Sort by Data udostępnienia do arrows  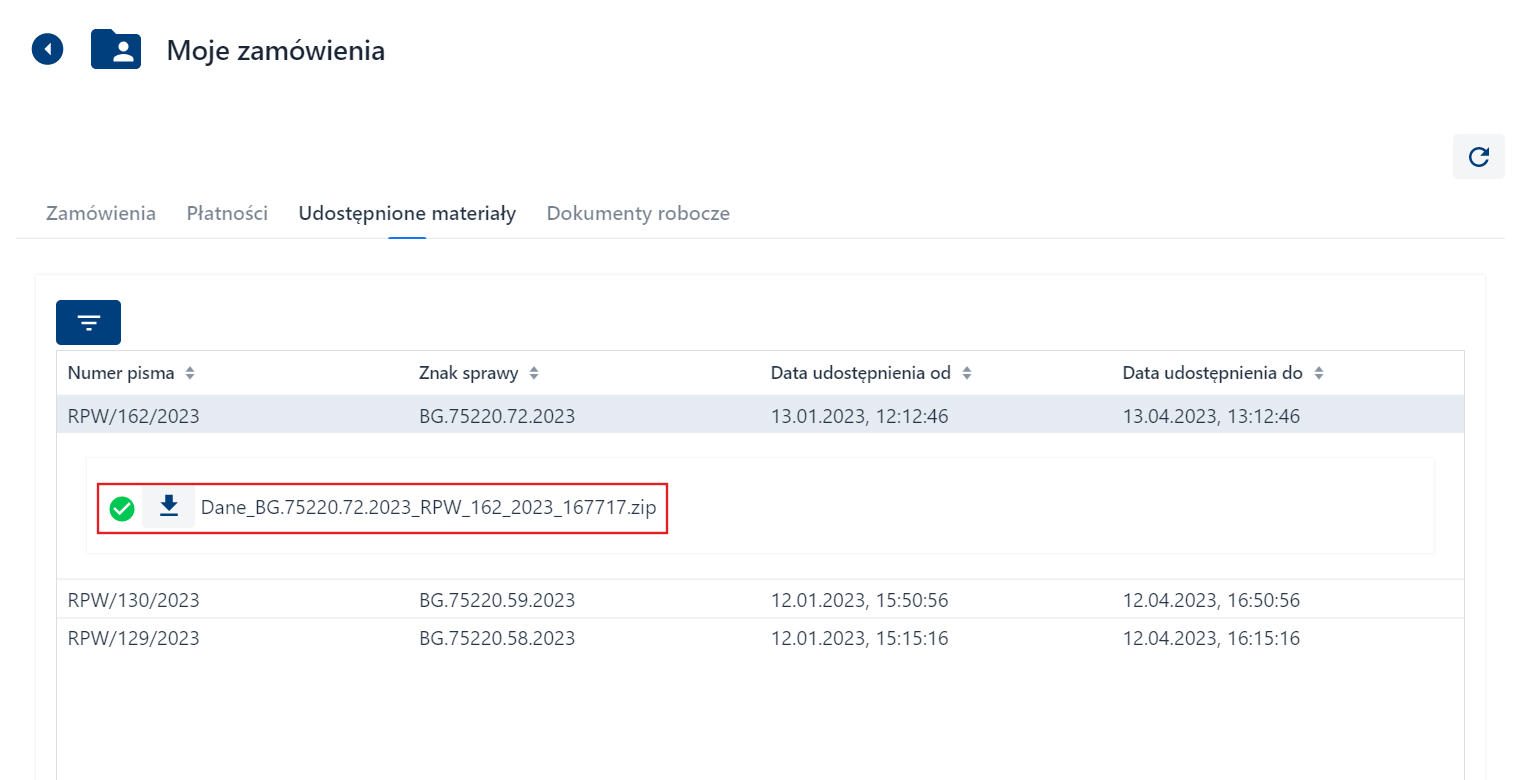tap(1319, 373)
